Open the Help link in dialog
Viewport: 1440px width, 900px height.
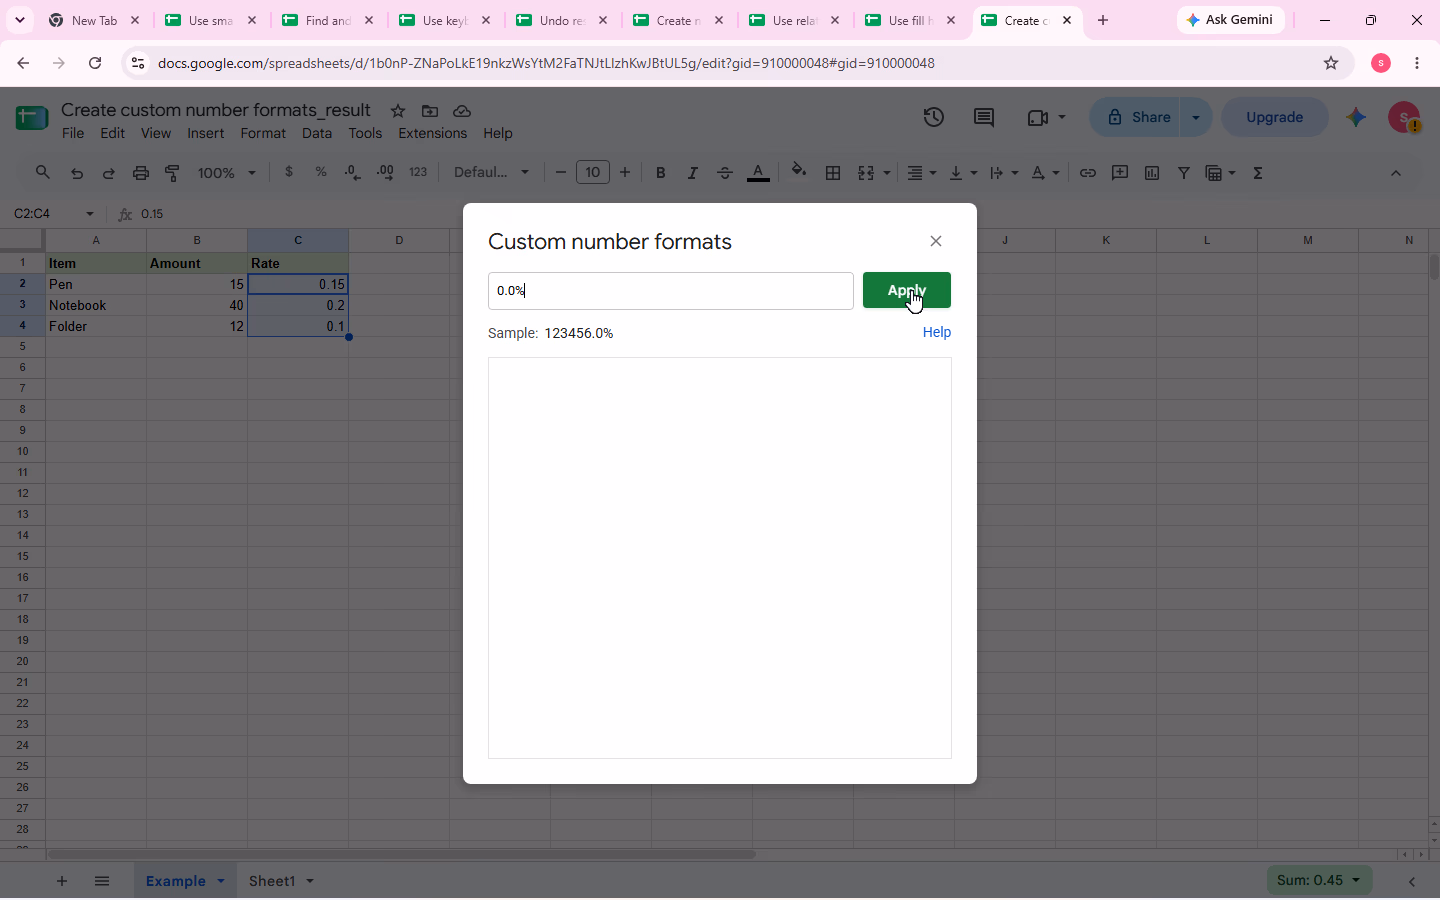pos(937,332)
